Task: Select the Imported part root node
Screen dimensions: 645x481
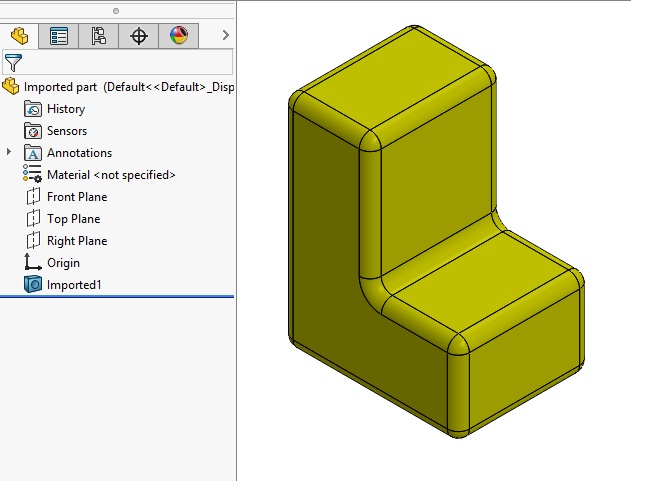Action: pos(118,87)
